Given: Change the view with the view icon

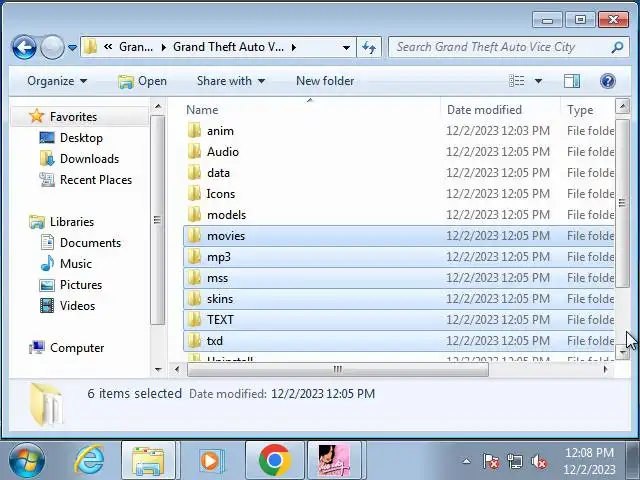Looking at the screenshot, I should pos(517,81).
